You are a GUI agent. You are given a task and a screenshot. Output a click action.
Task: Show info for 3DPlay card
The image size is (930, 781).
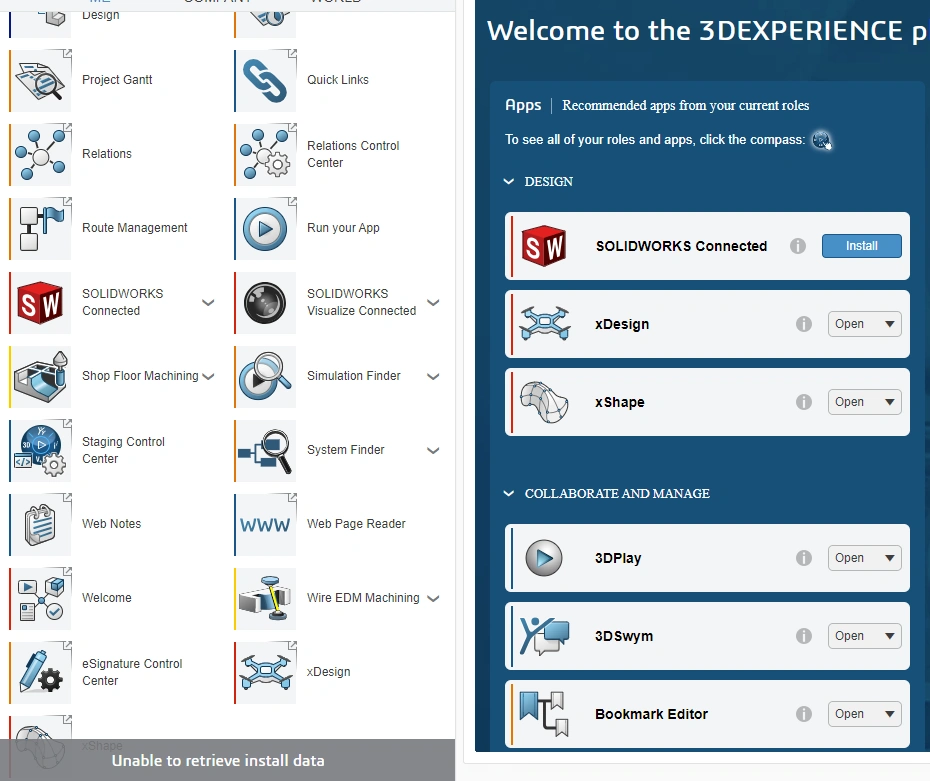click(804, 558)
